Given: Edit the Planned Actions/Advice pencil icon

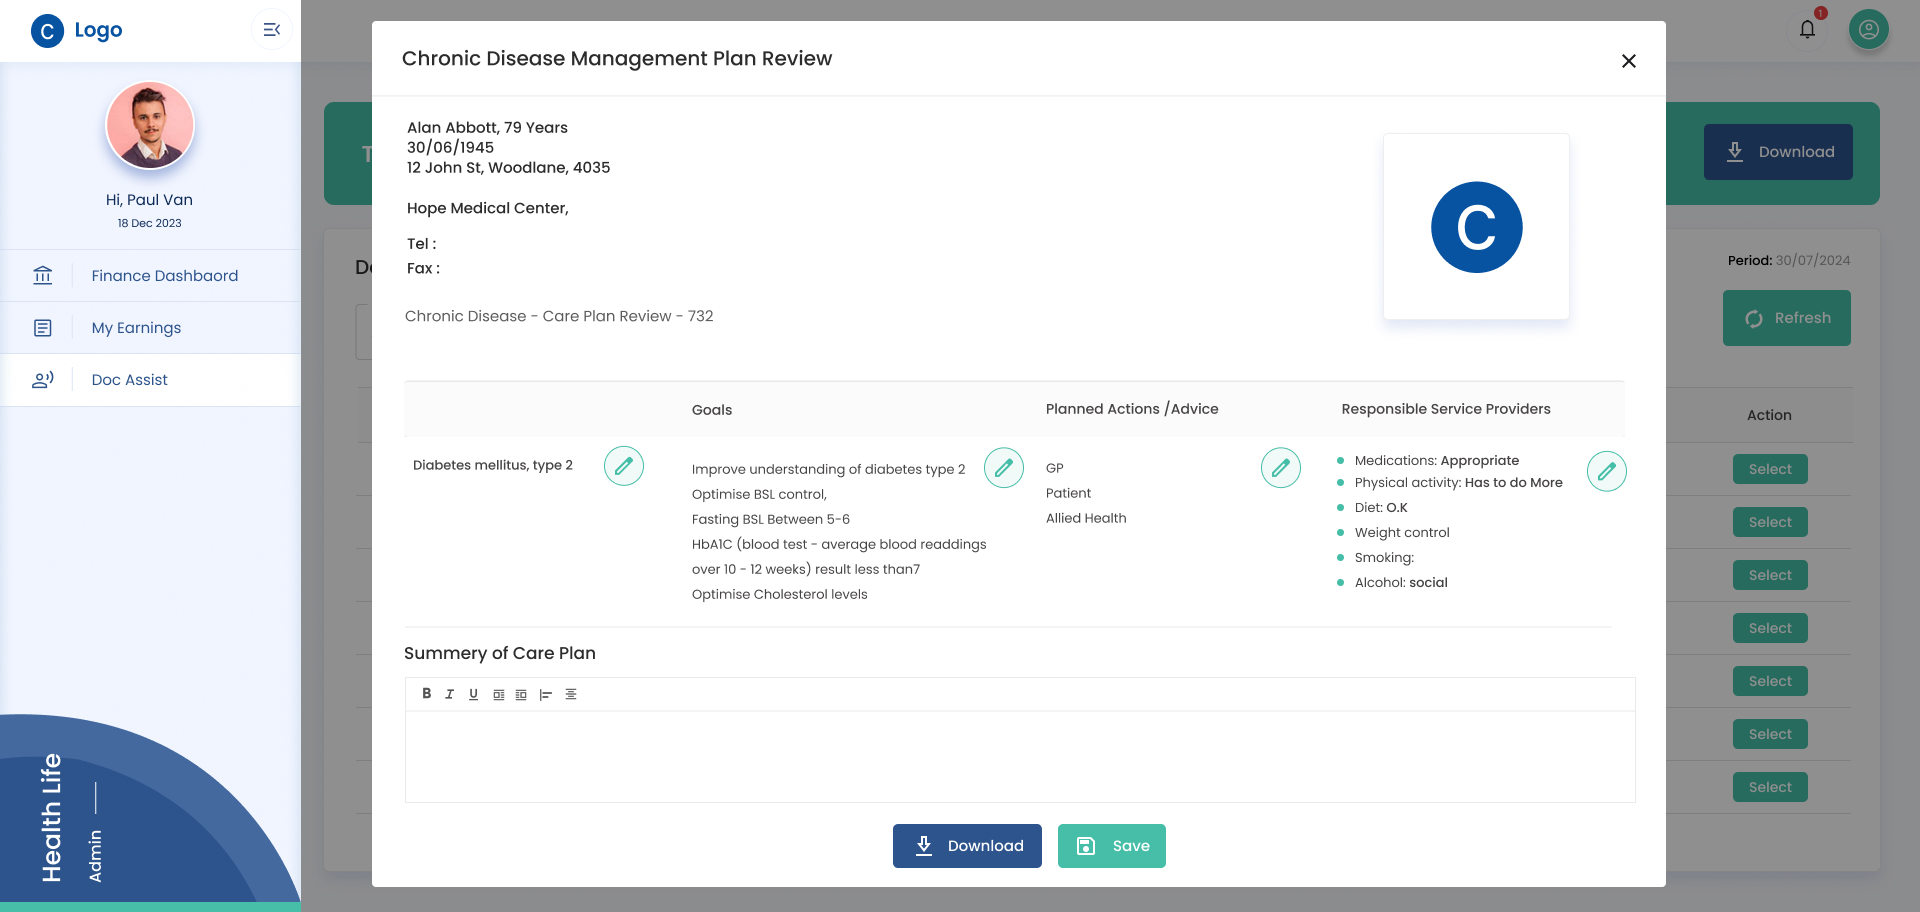Looking at the screenshot, I should pos(1281,468).
